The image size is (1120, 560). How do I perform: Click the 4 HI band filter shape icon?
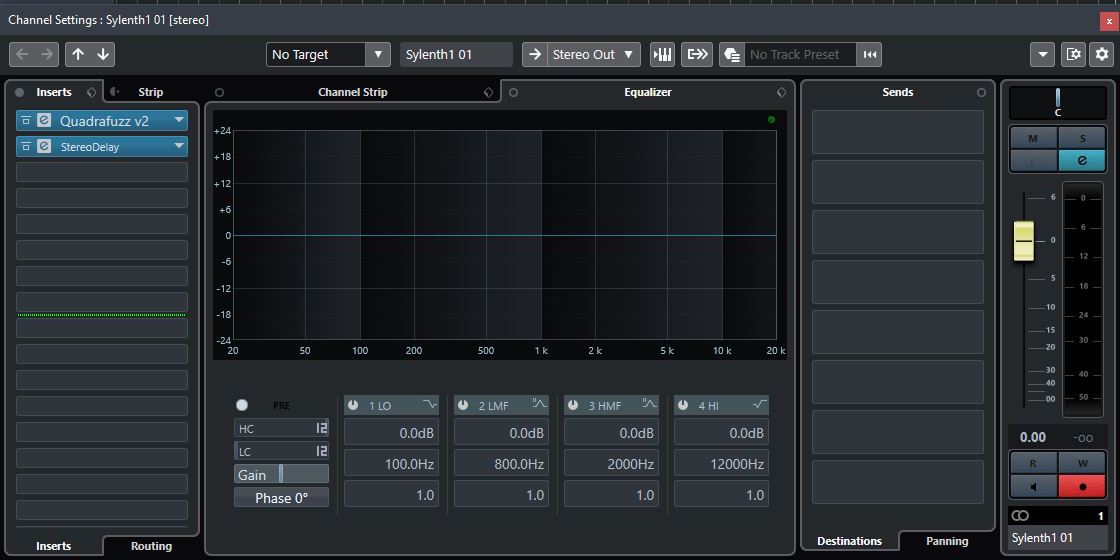point(760,405)
